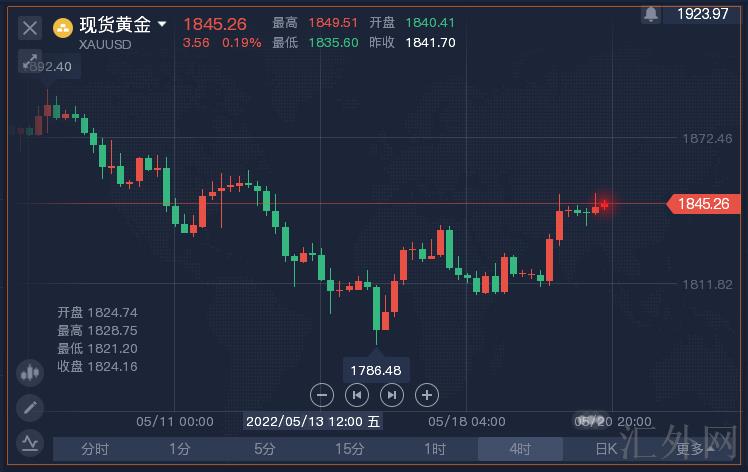Switch to the 日K timeframe
This screenshot has width=748, height=472.
point(605,450)
